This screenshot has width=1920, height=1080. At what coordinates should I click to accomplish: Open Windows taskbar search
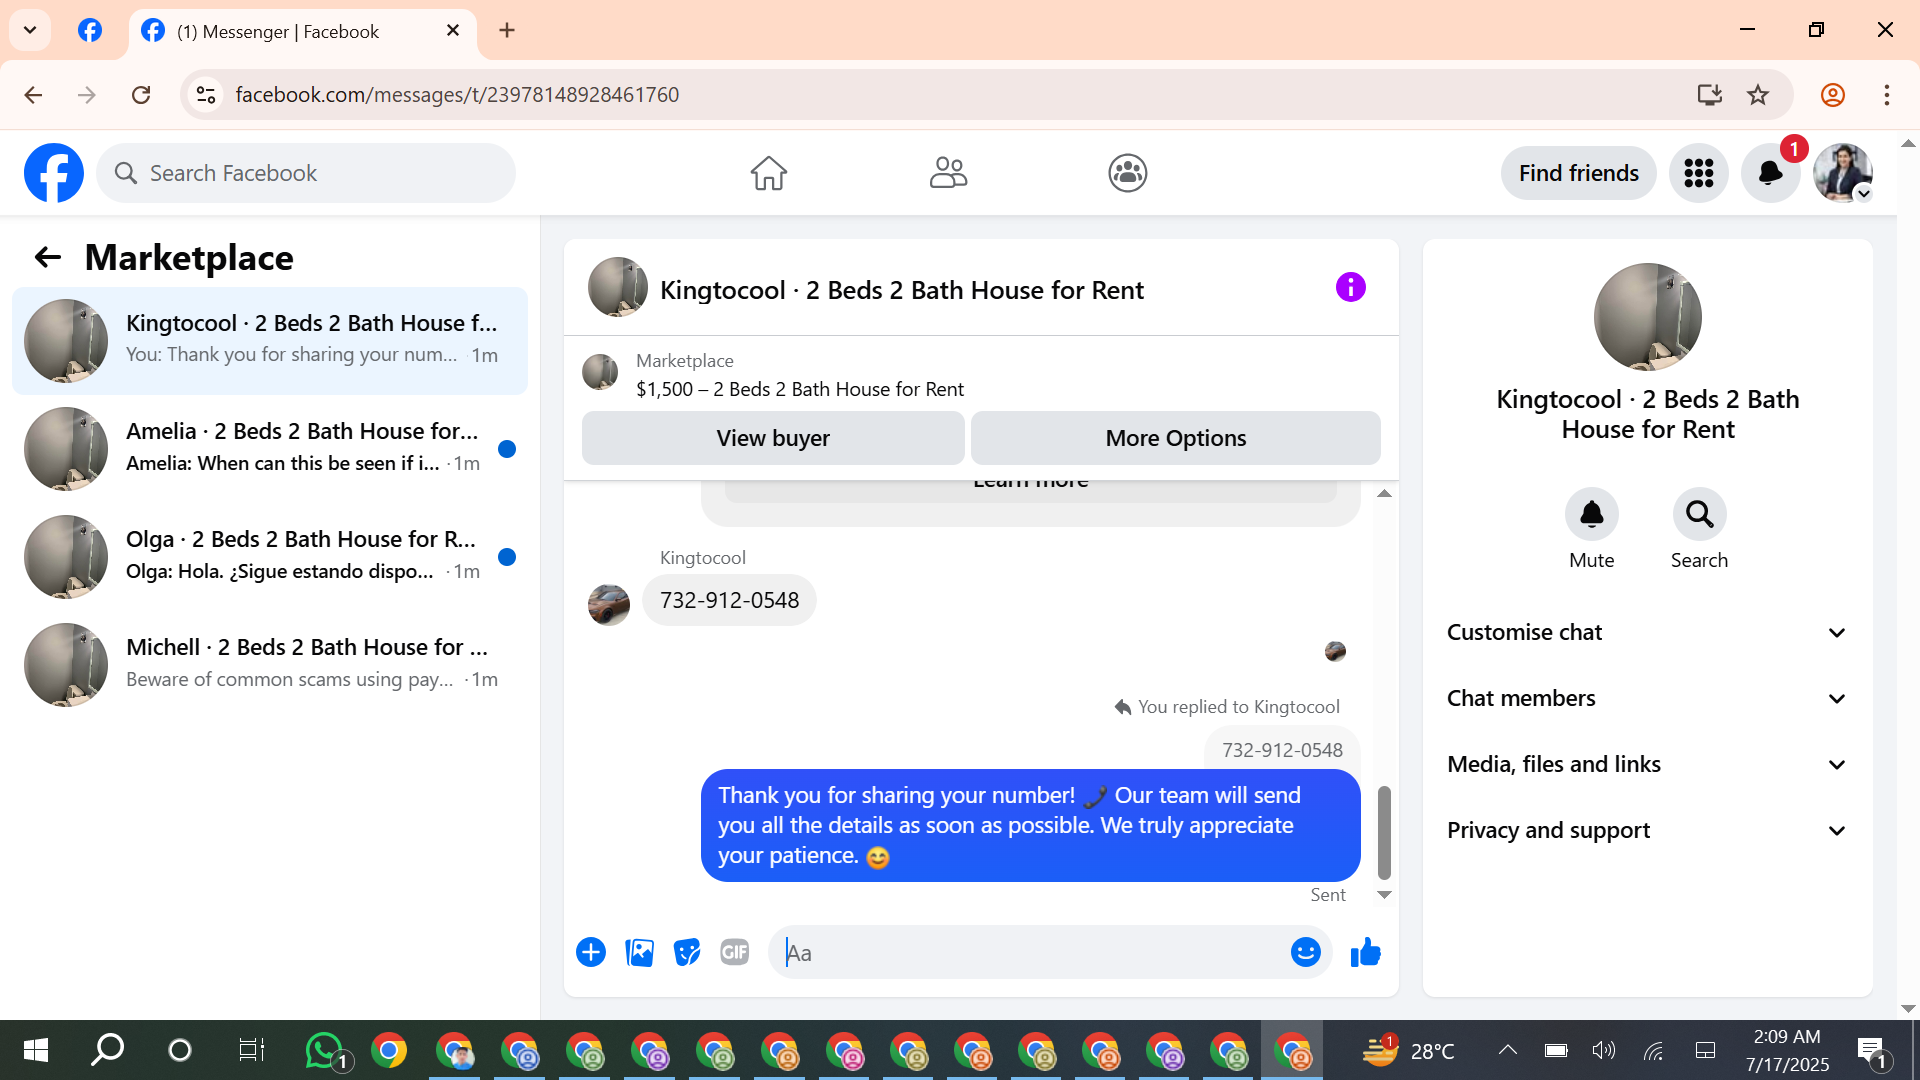pyautogui.click(x=108, y=1050)
